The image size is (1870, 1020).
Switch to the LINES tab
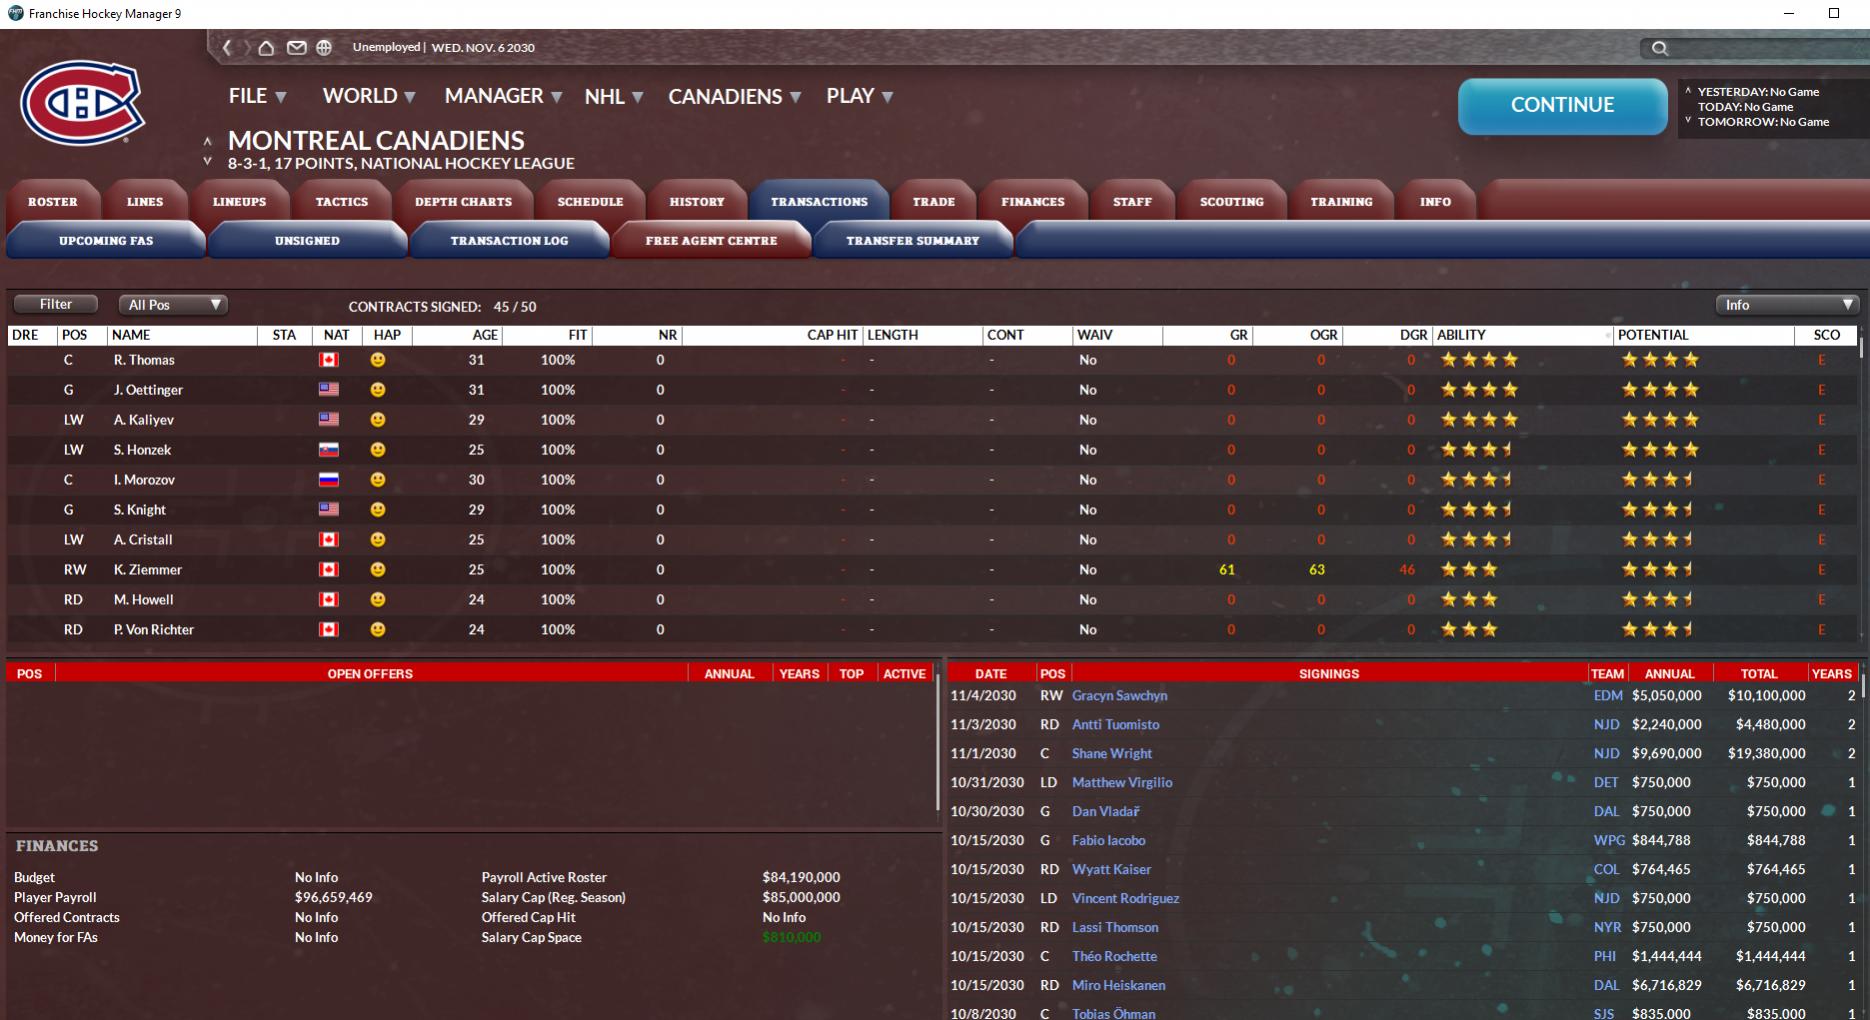point(145,201)
